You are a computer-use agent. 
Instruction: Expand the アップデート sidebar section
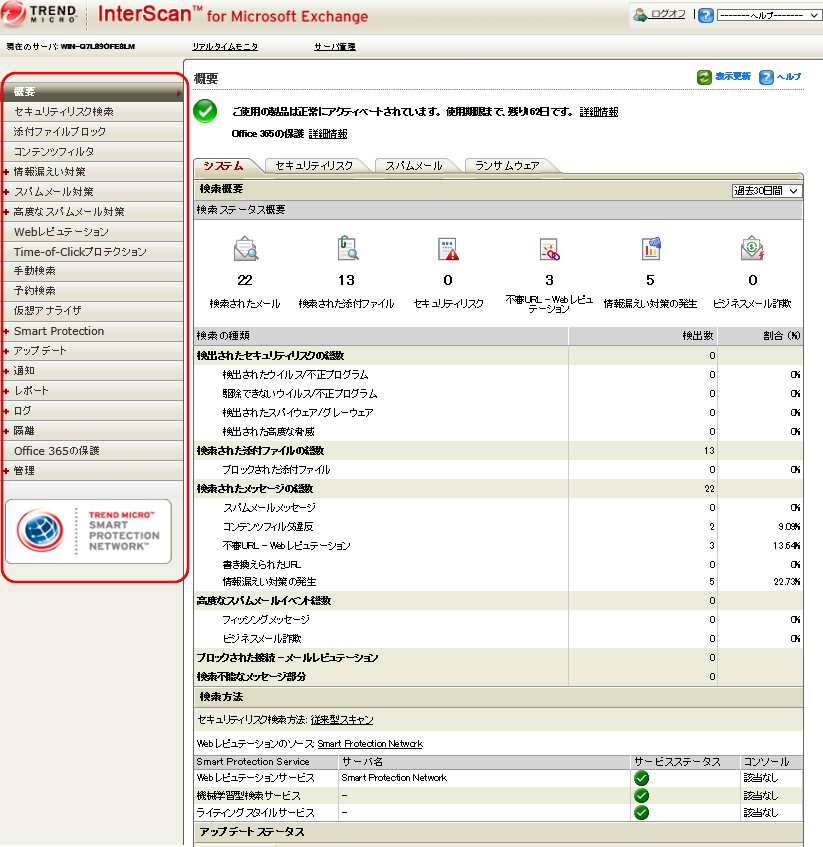pyautogui.click(x=8, y=351)
